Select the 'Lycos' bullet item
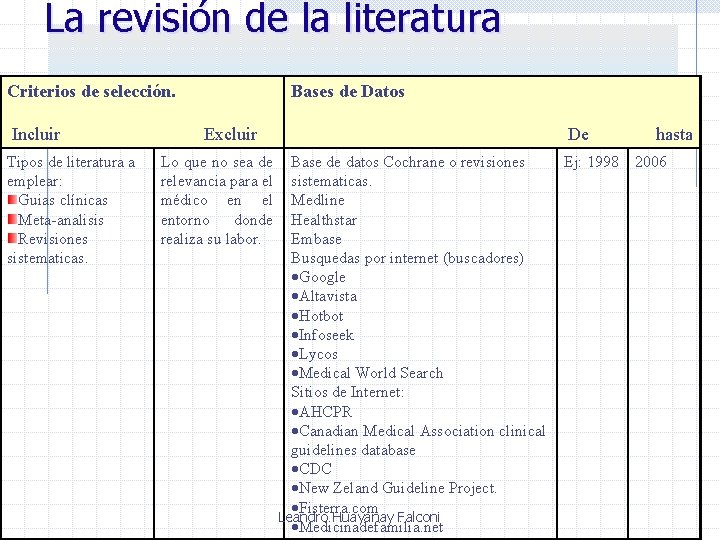Image resolution: width=720 pixels, height=540 pixels. [315, 354]
